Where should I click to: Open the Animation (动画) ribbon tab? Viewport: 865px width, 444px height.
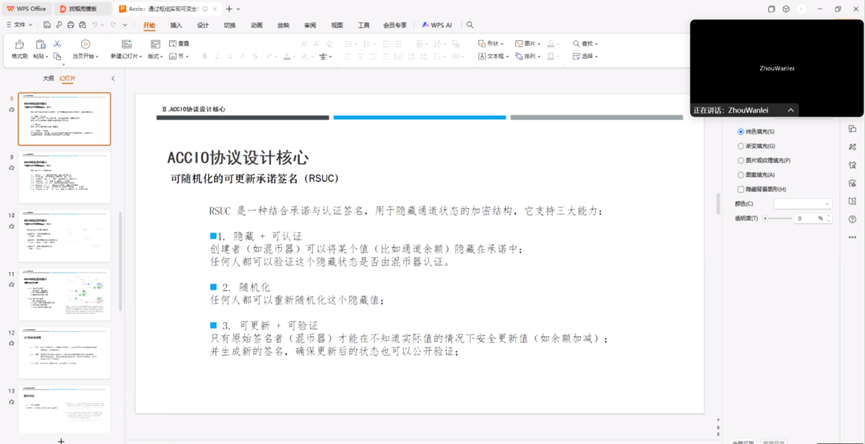pyautogui.click(x=257, y=25)
